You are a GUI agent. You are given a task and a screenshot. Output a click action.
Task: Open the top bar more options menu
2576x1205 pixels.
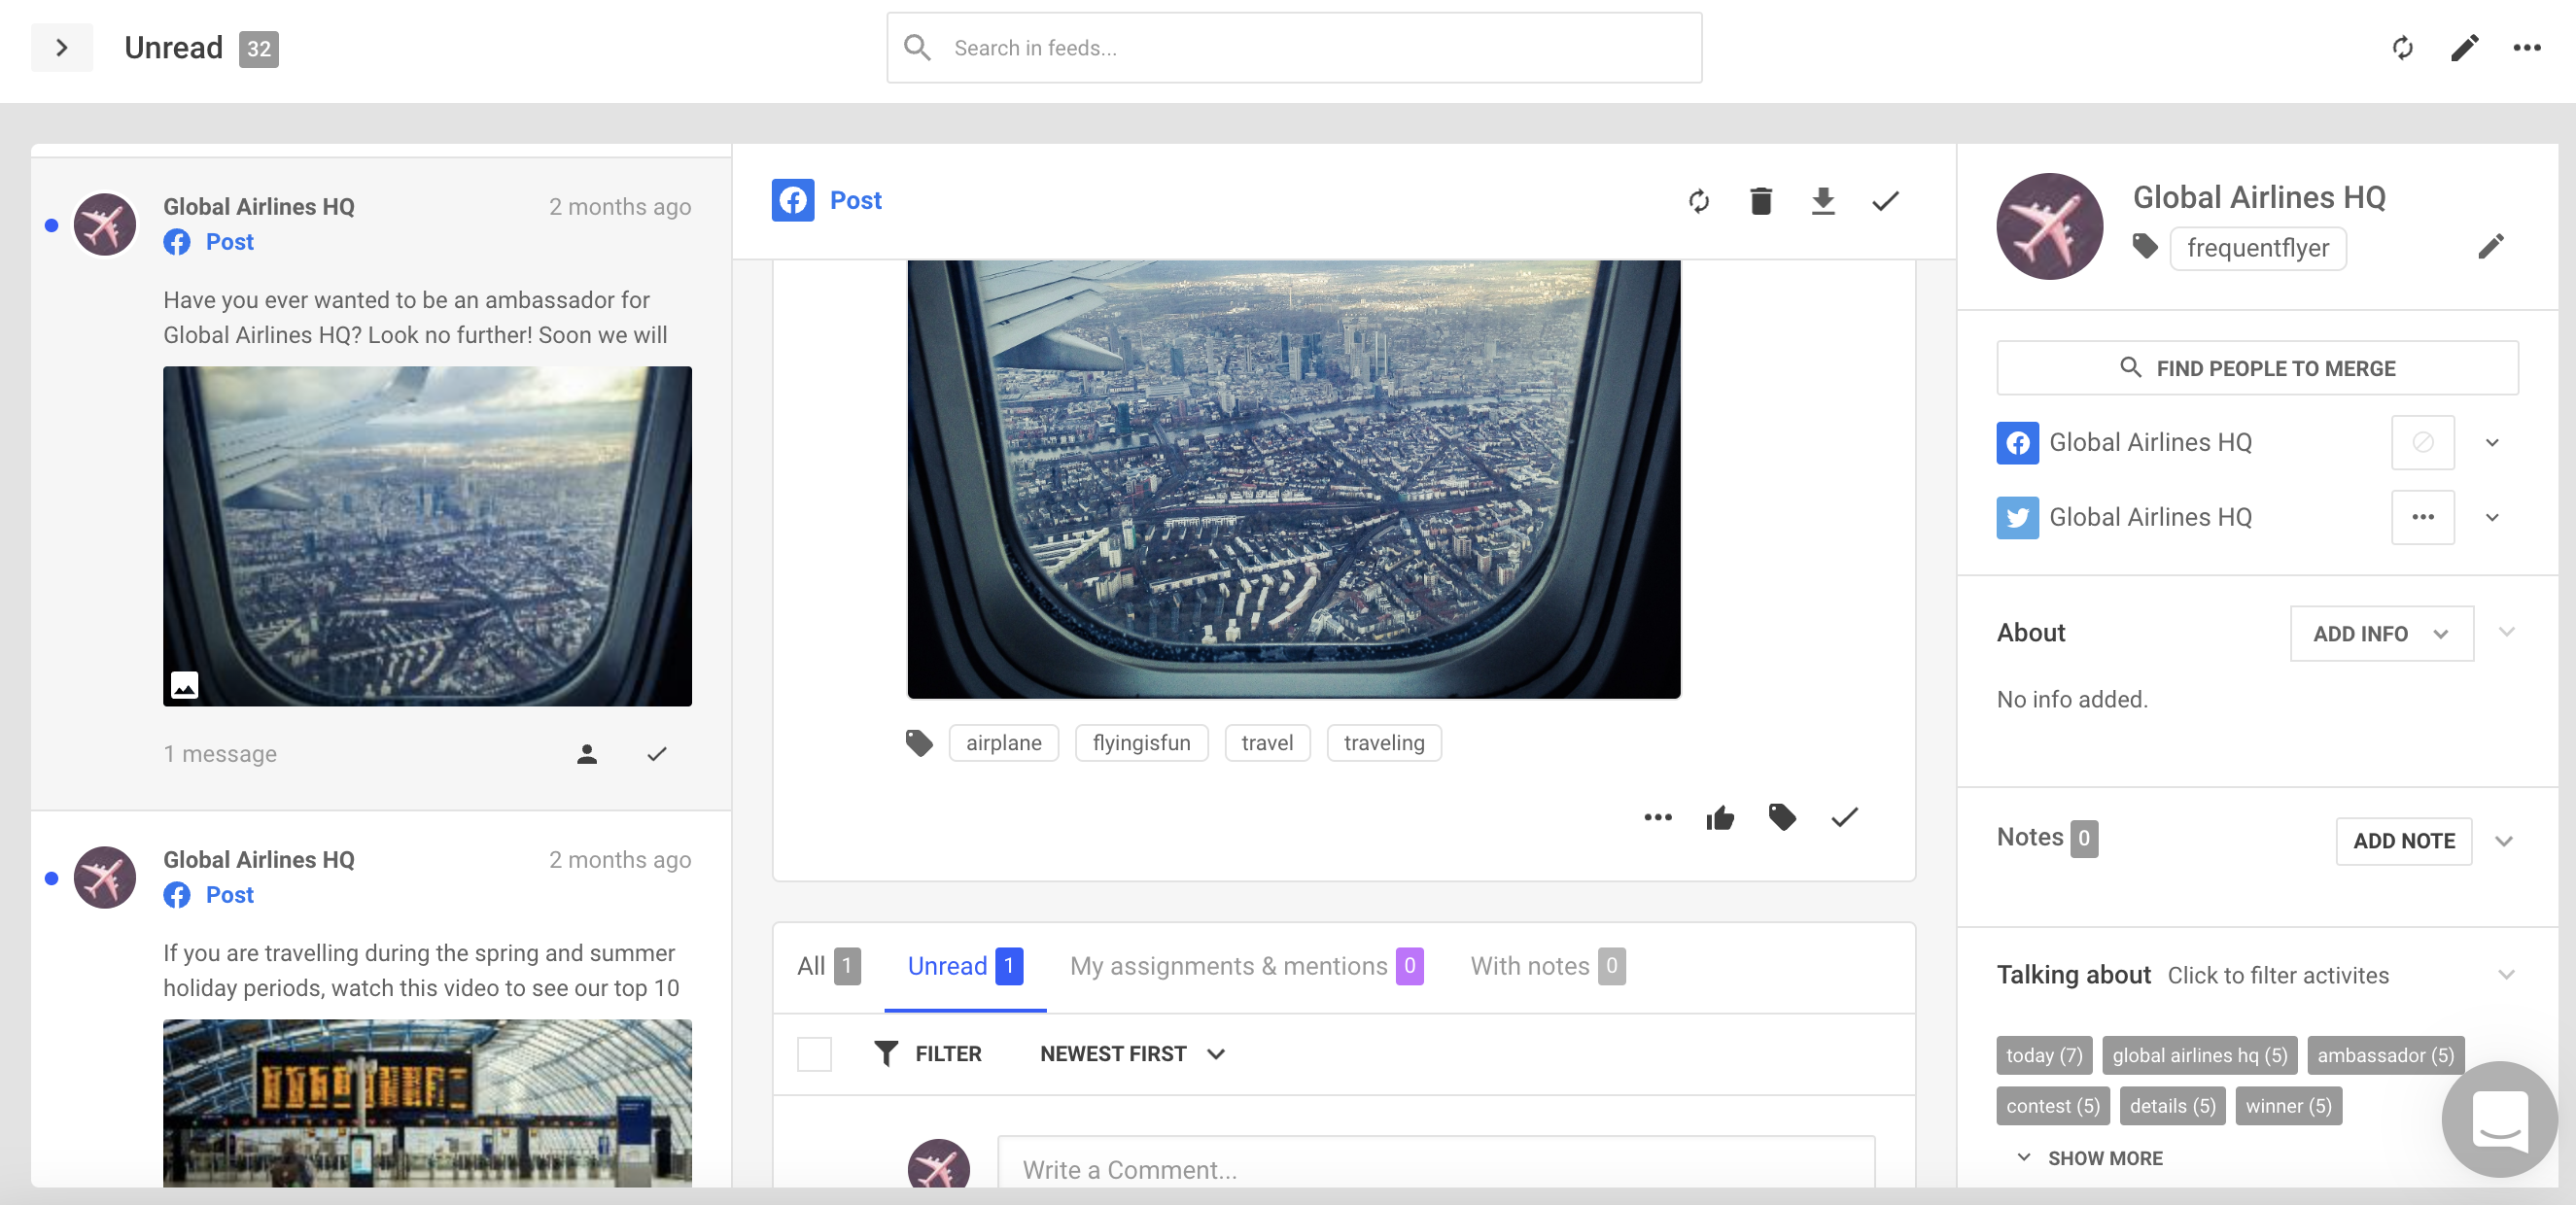coord(2526,47)
